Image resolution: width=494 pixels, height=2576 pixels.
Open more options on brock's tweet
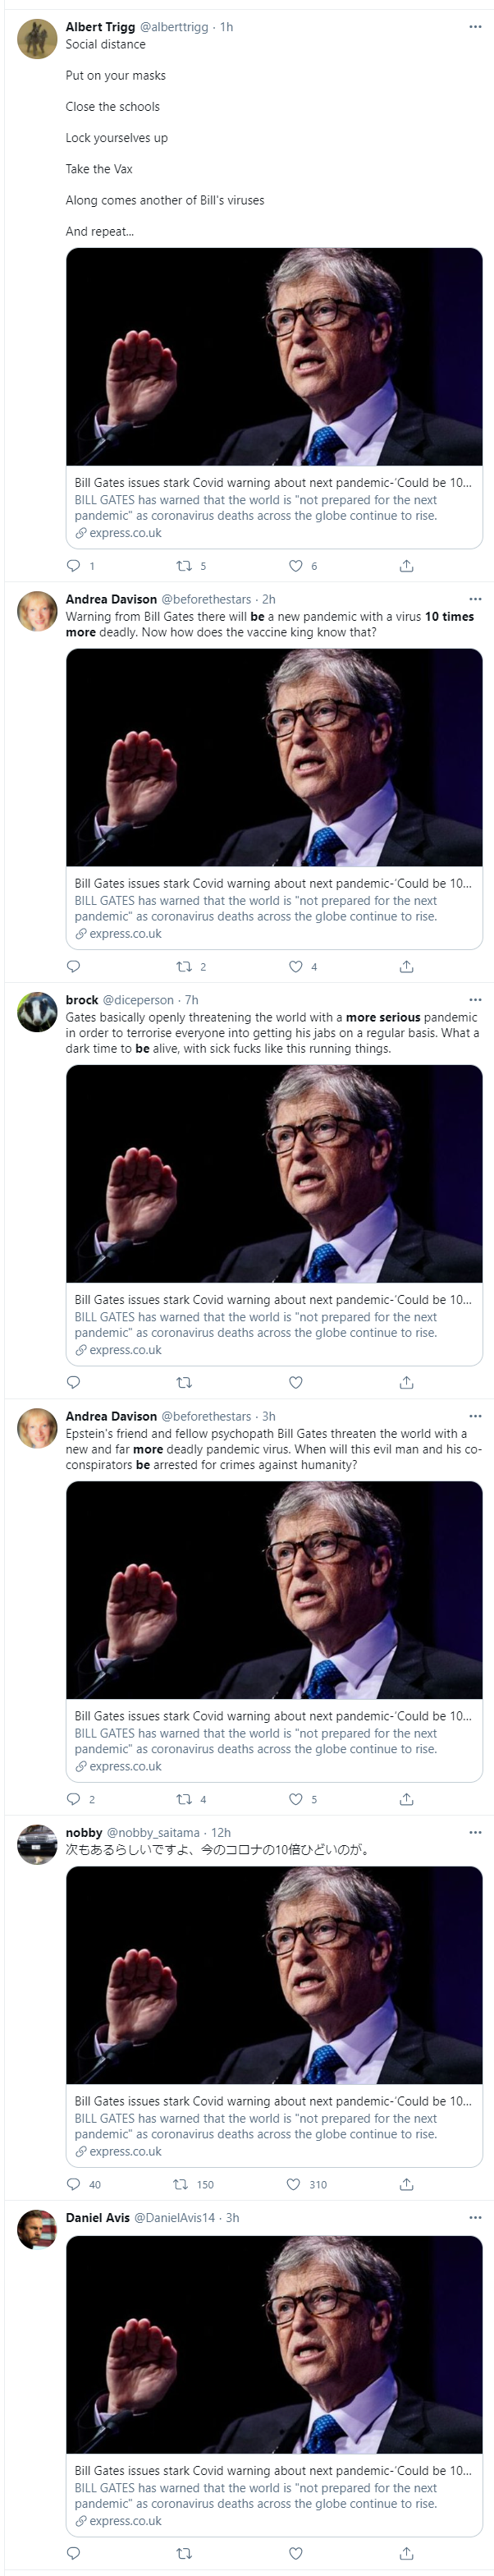[x=475, y=1000]
